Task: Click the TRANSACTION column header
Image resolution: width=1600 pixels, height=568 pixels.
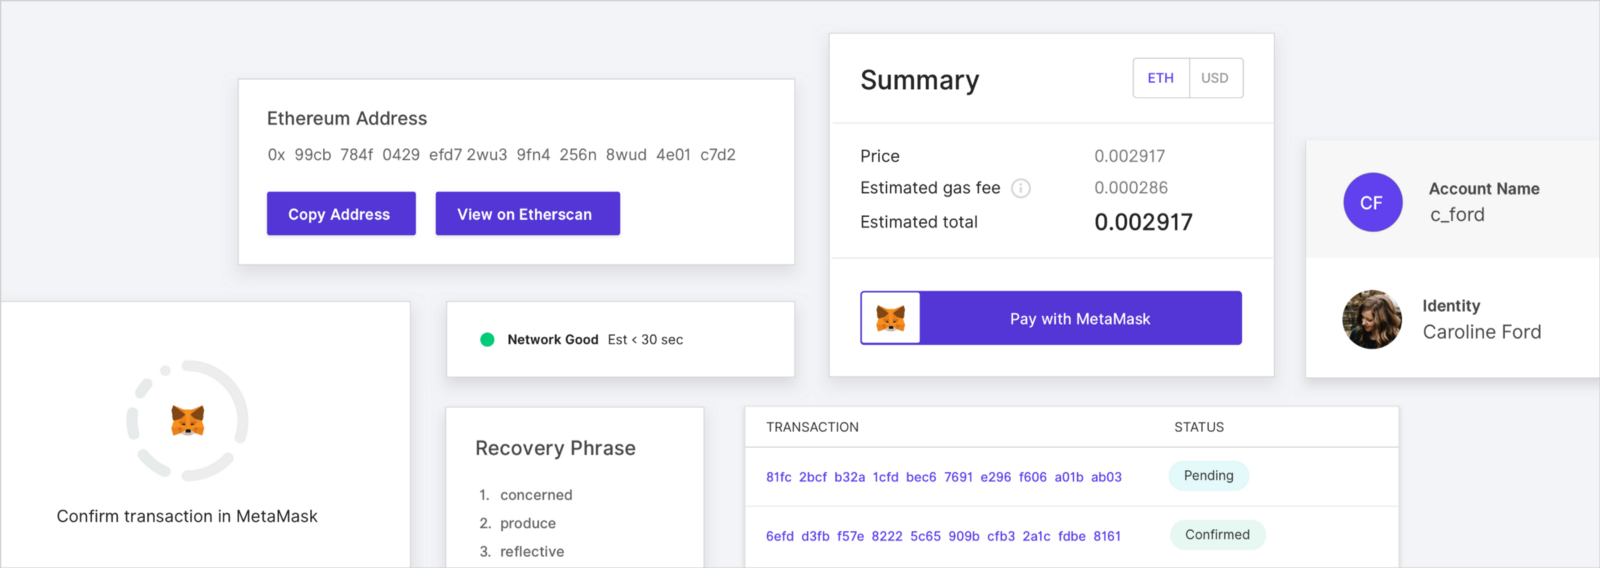Action: (812, 427)
